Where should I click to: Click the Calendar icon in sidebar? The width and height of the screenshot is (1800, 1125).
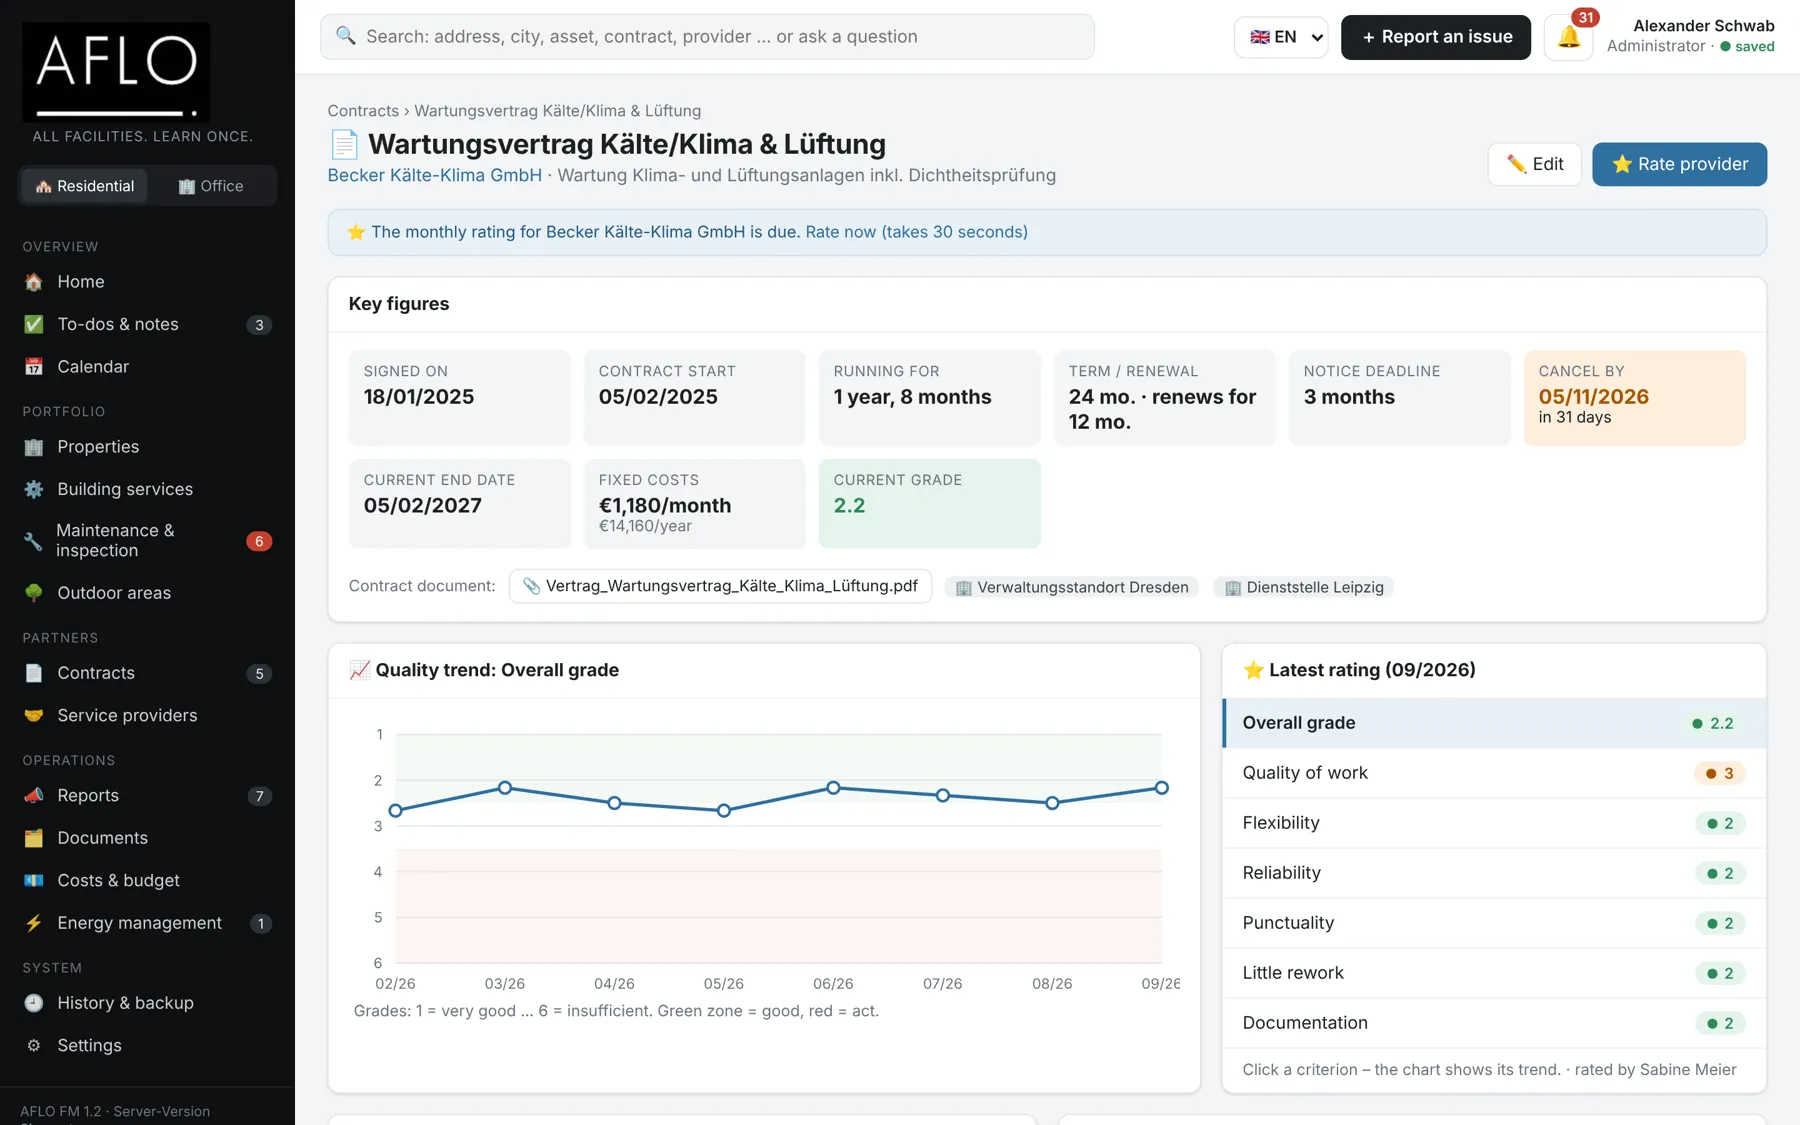34,367
